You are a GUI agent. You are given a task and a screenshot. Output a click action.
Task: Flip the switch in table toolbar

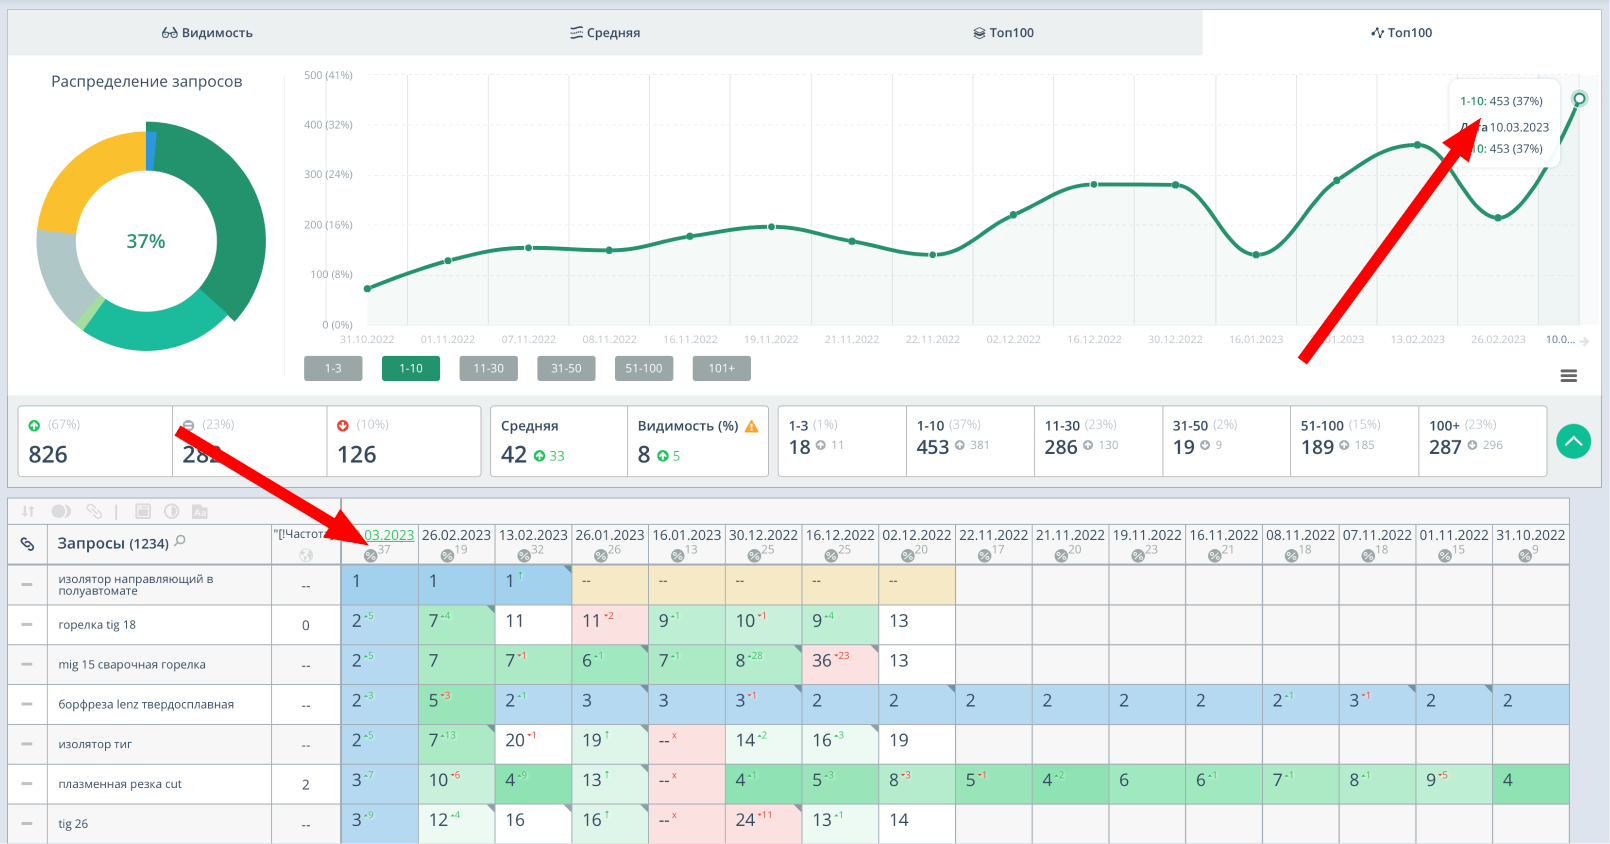tap(61, 511)
